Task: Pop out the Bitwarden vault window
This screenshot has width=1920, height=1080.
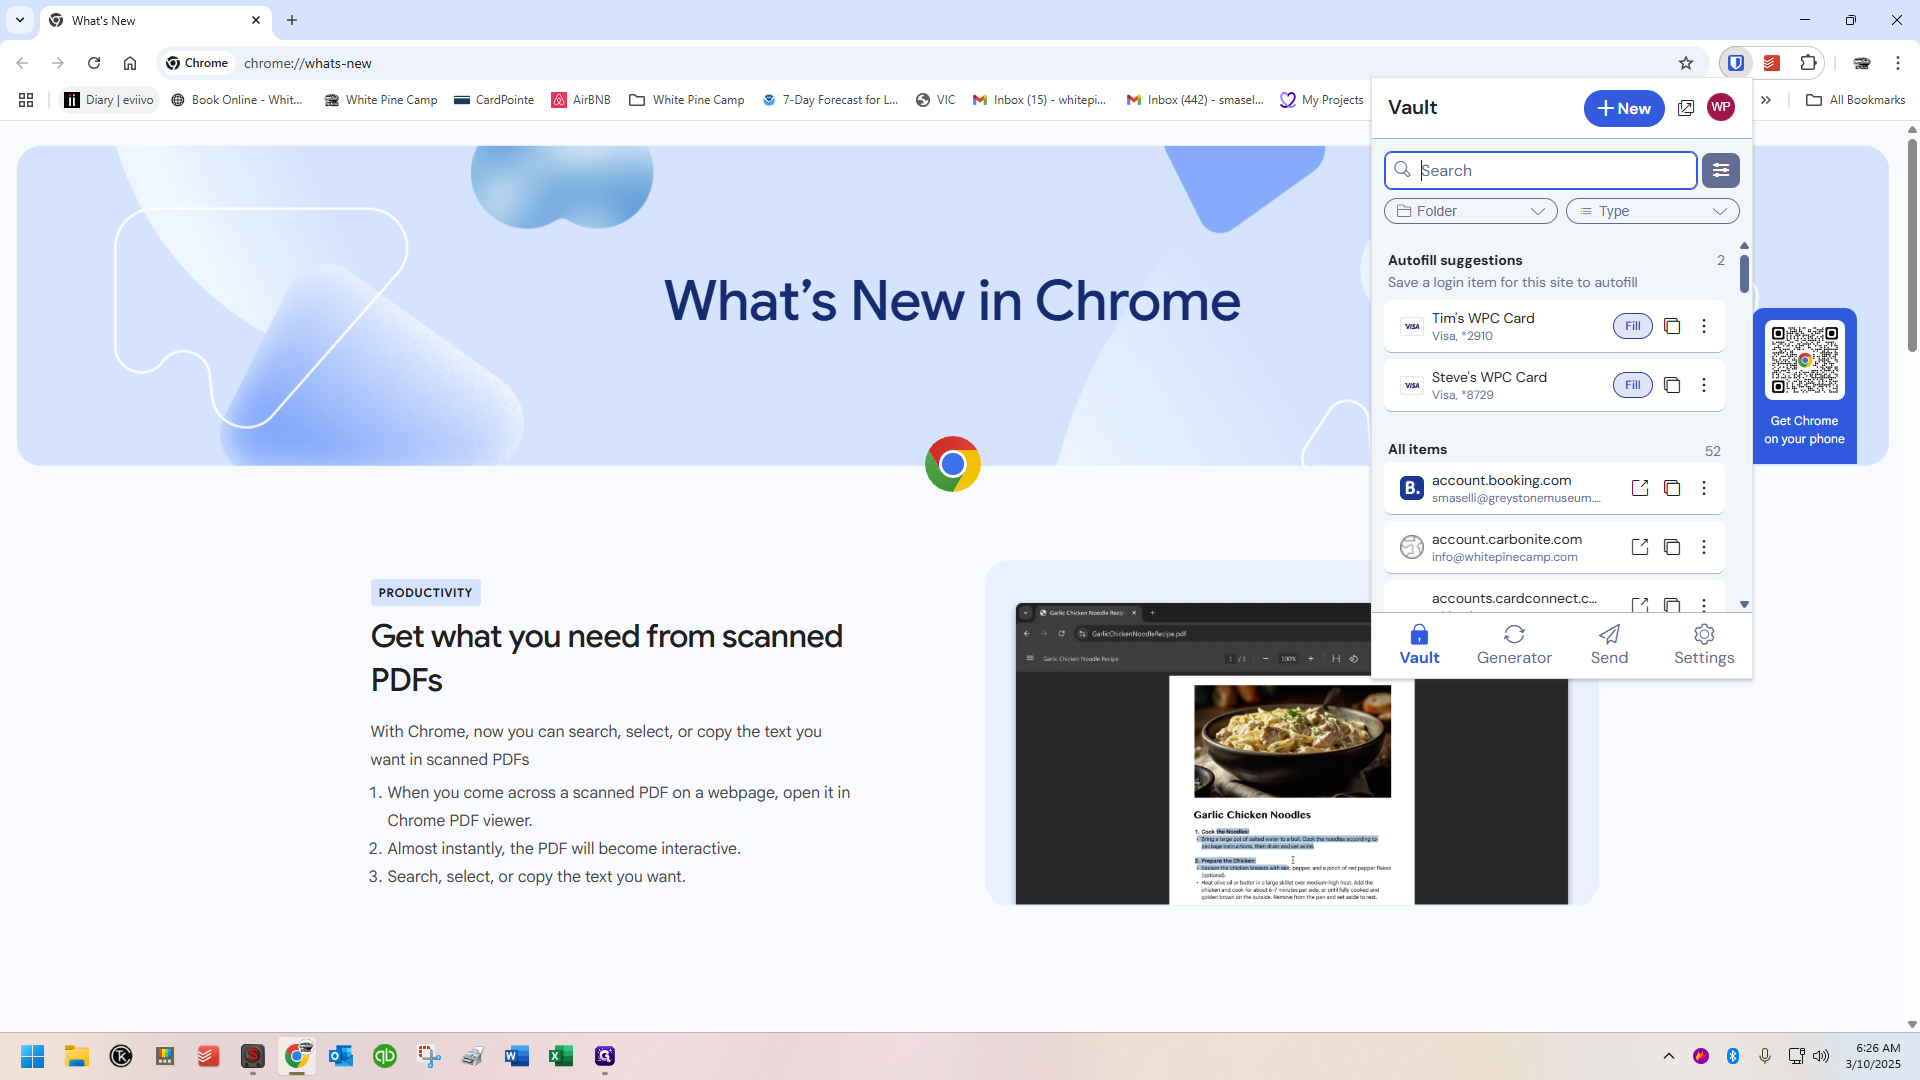Action: click(1686, 108)
